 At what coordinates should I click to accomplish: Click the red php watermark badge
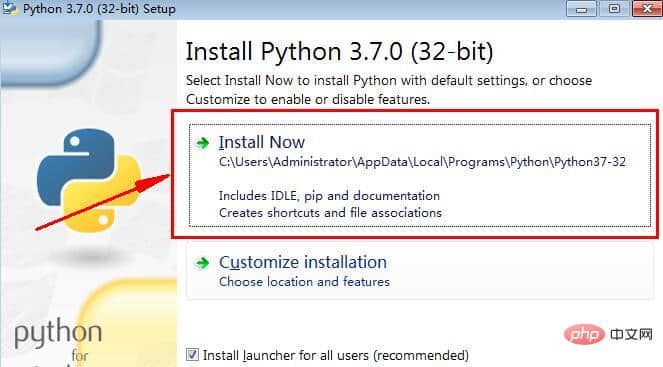pos(584,335)
